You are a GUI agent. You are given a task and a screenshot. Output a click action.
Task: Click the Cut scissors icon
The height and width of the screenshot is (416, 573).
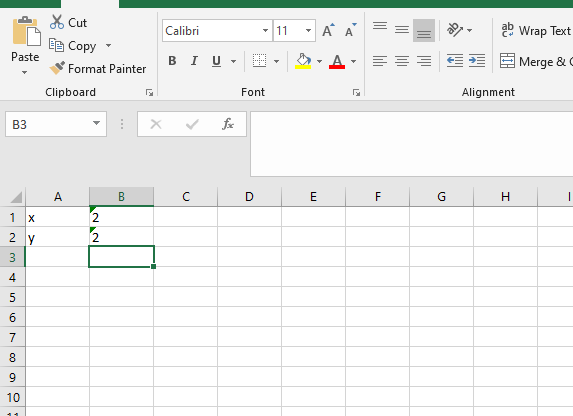(x=57, y=22)
